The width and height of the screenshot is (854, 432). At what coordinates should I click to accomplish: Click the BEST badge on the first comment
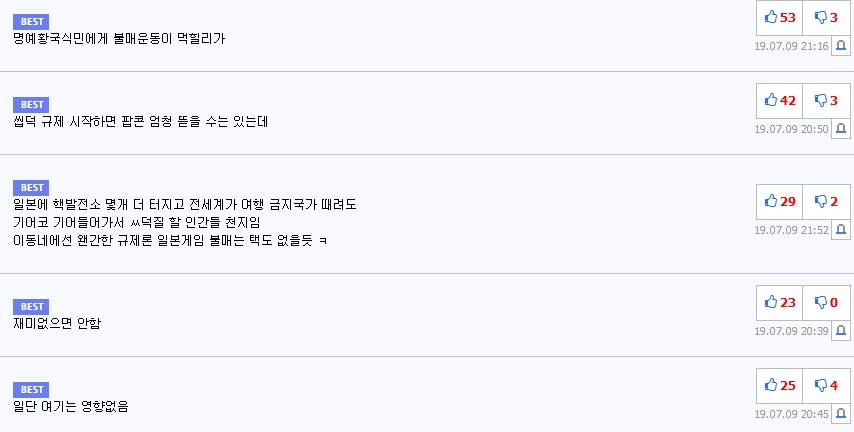click(32, 21)
